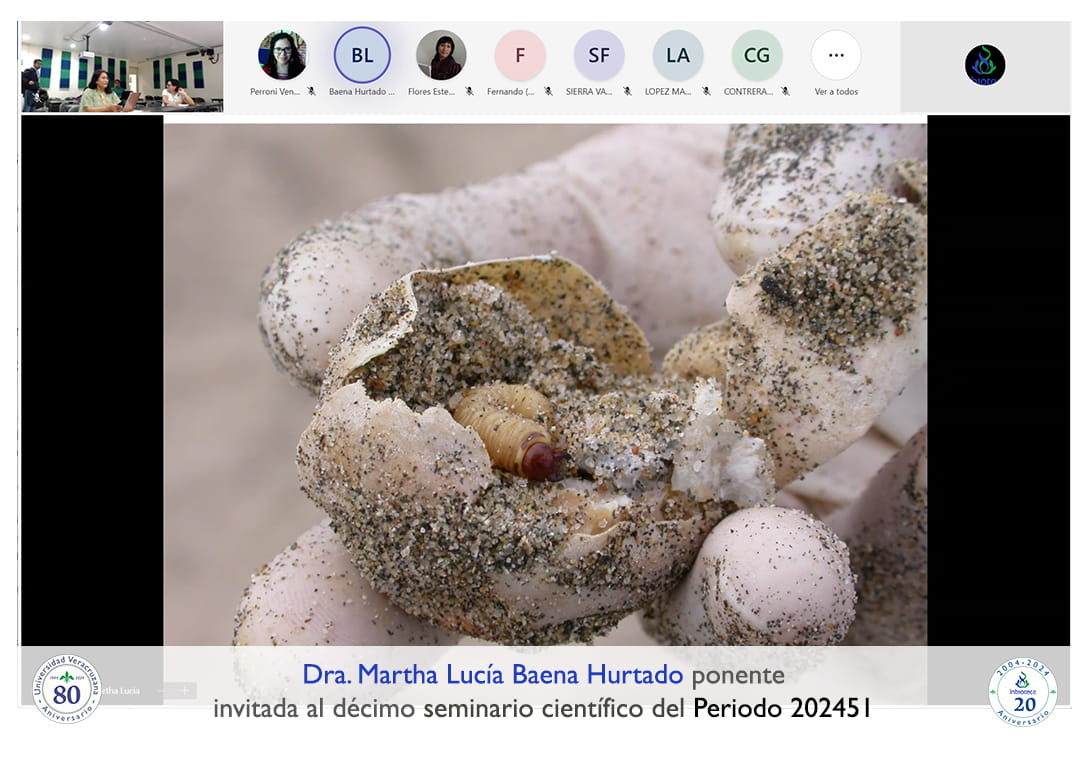1090x760 pixels.
Task: Click the Universidad Veracruzana 80 Aniversario logo
Action: click(x=67, y=689)
